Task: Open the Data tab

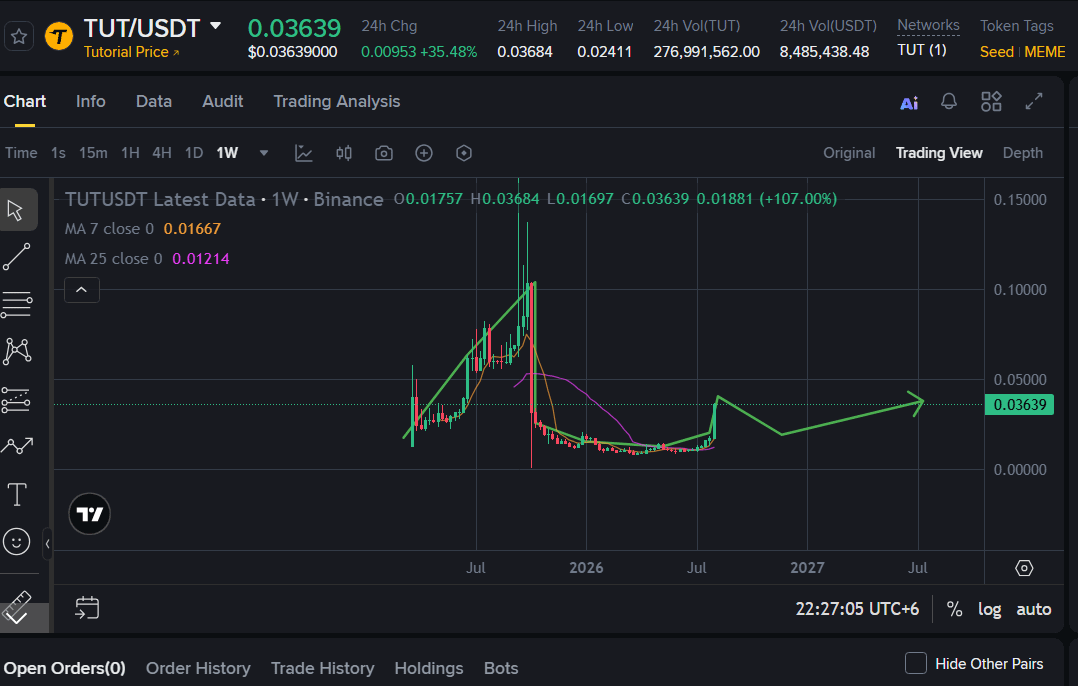Action: pyautogui.click(x=154, y=101)
